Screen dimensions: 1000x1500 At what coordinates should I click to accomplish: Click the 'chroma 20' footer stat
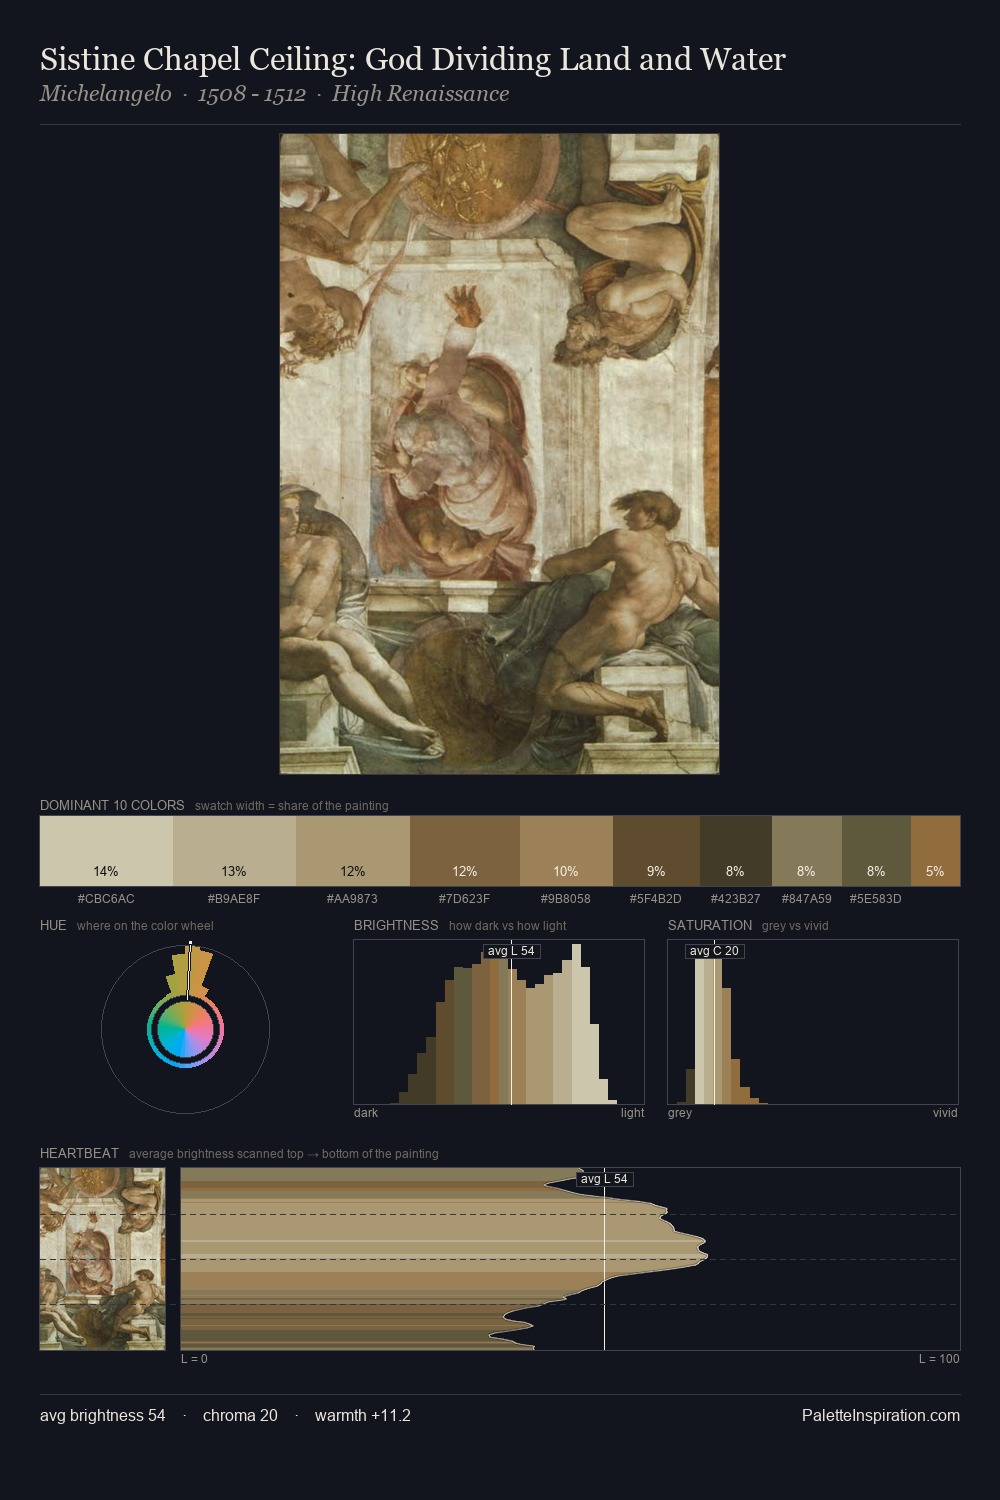[240, 1415]
